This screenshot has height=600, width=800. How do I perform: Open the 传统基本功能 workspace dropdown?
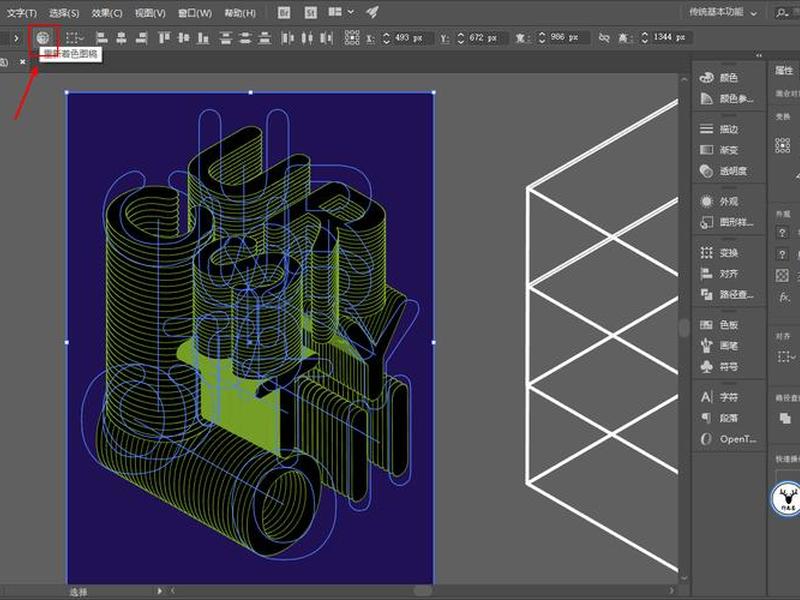point(722,12)
